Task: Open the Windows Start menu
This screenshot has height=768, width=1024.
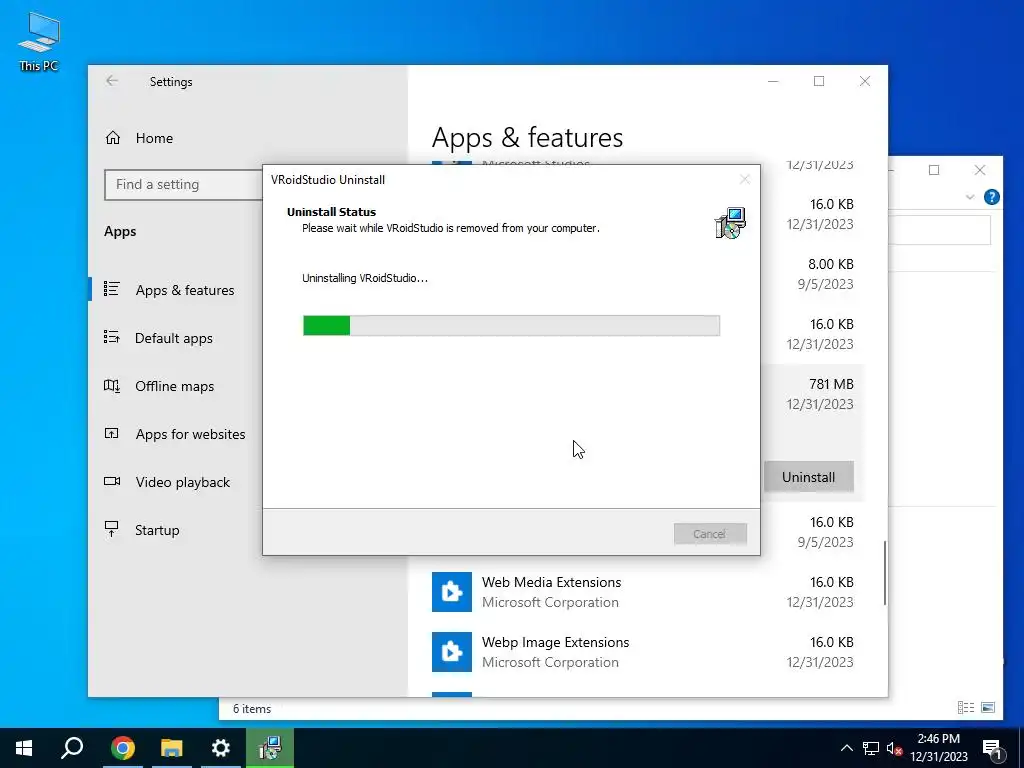Action: click(x=24, y=748)
